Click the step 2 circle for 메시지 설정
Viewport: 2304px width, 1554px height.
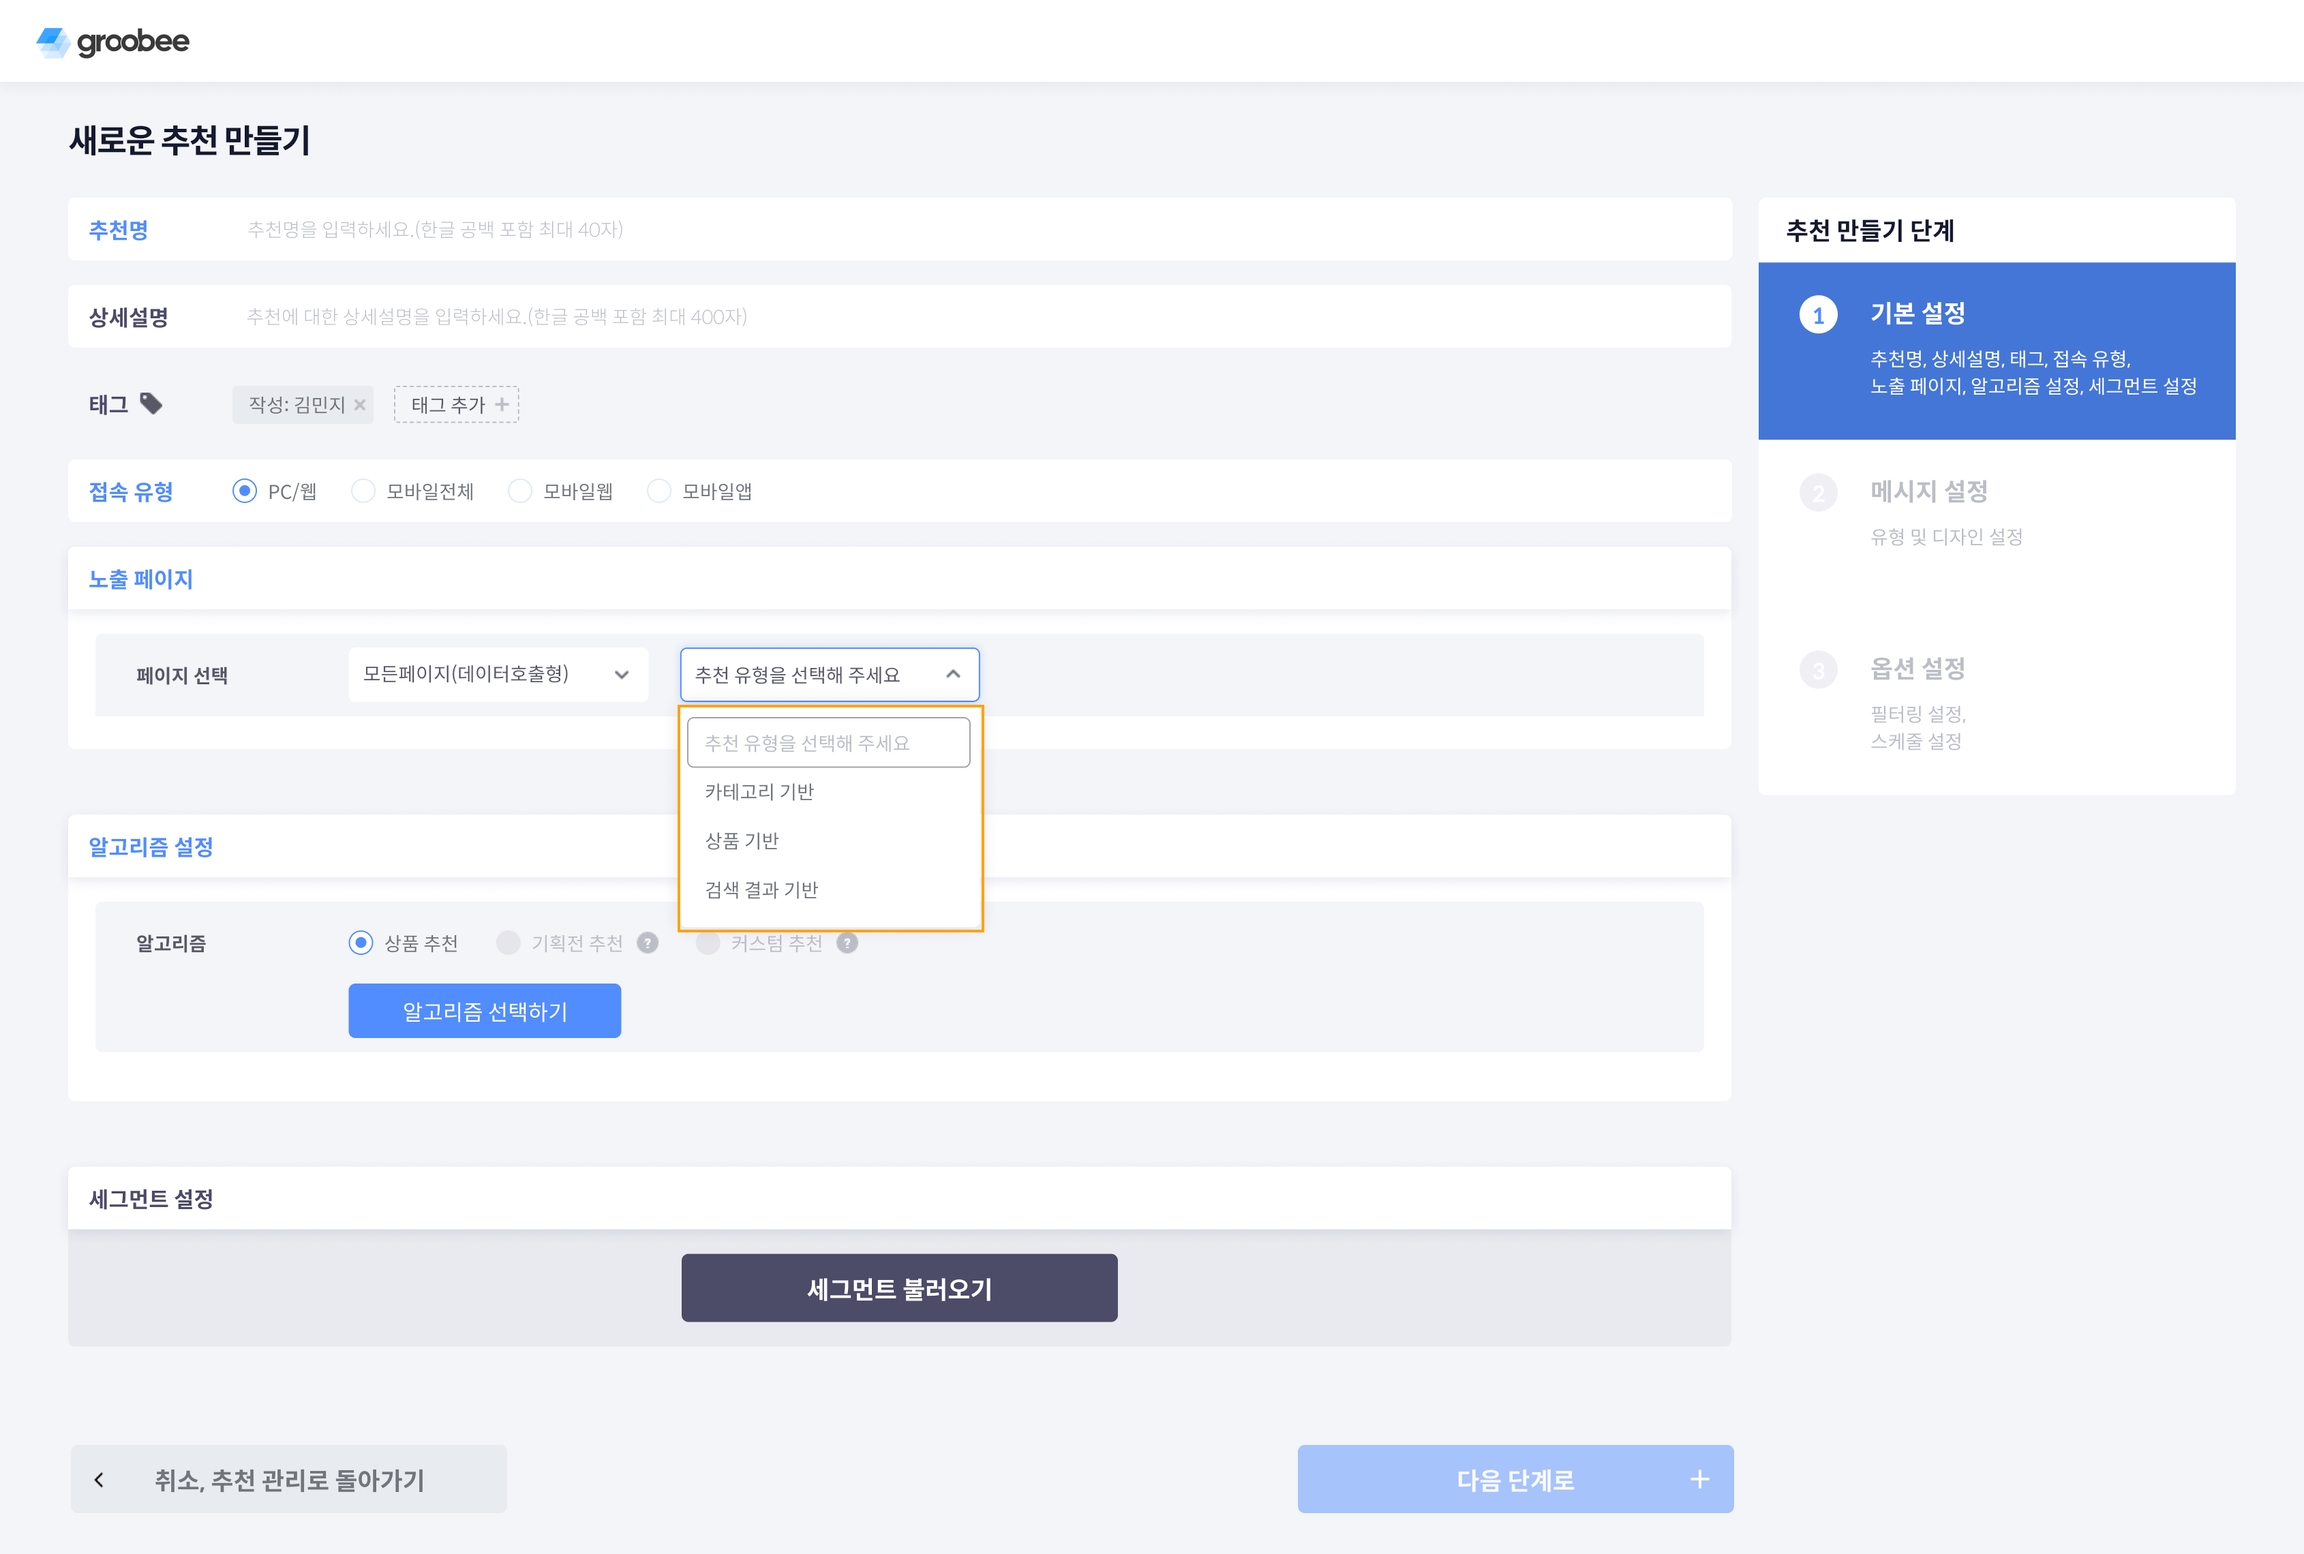(1818, 492)
